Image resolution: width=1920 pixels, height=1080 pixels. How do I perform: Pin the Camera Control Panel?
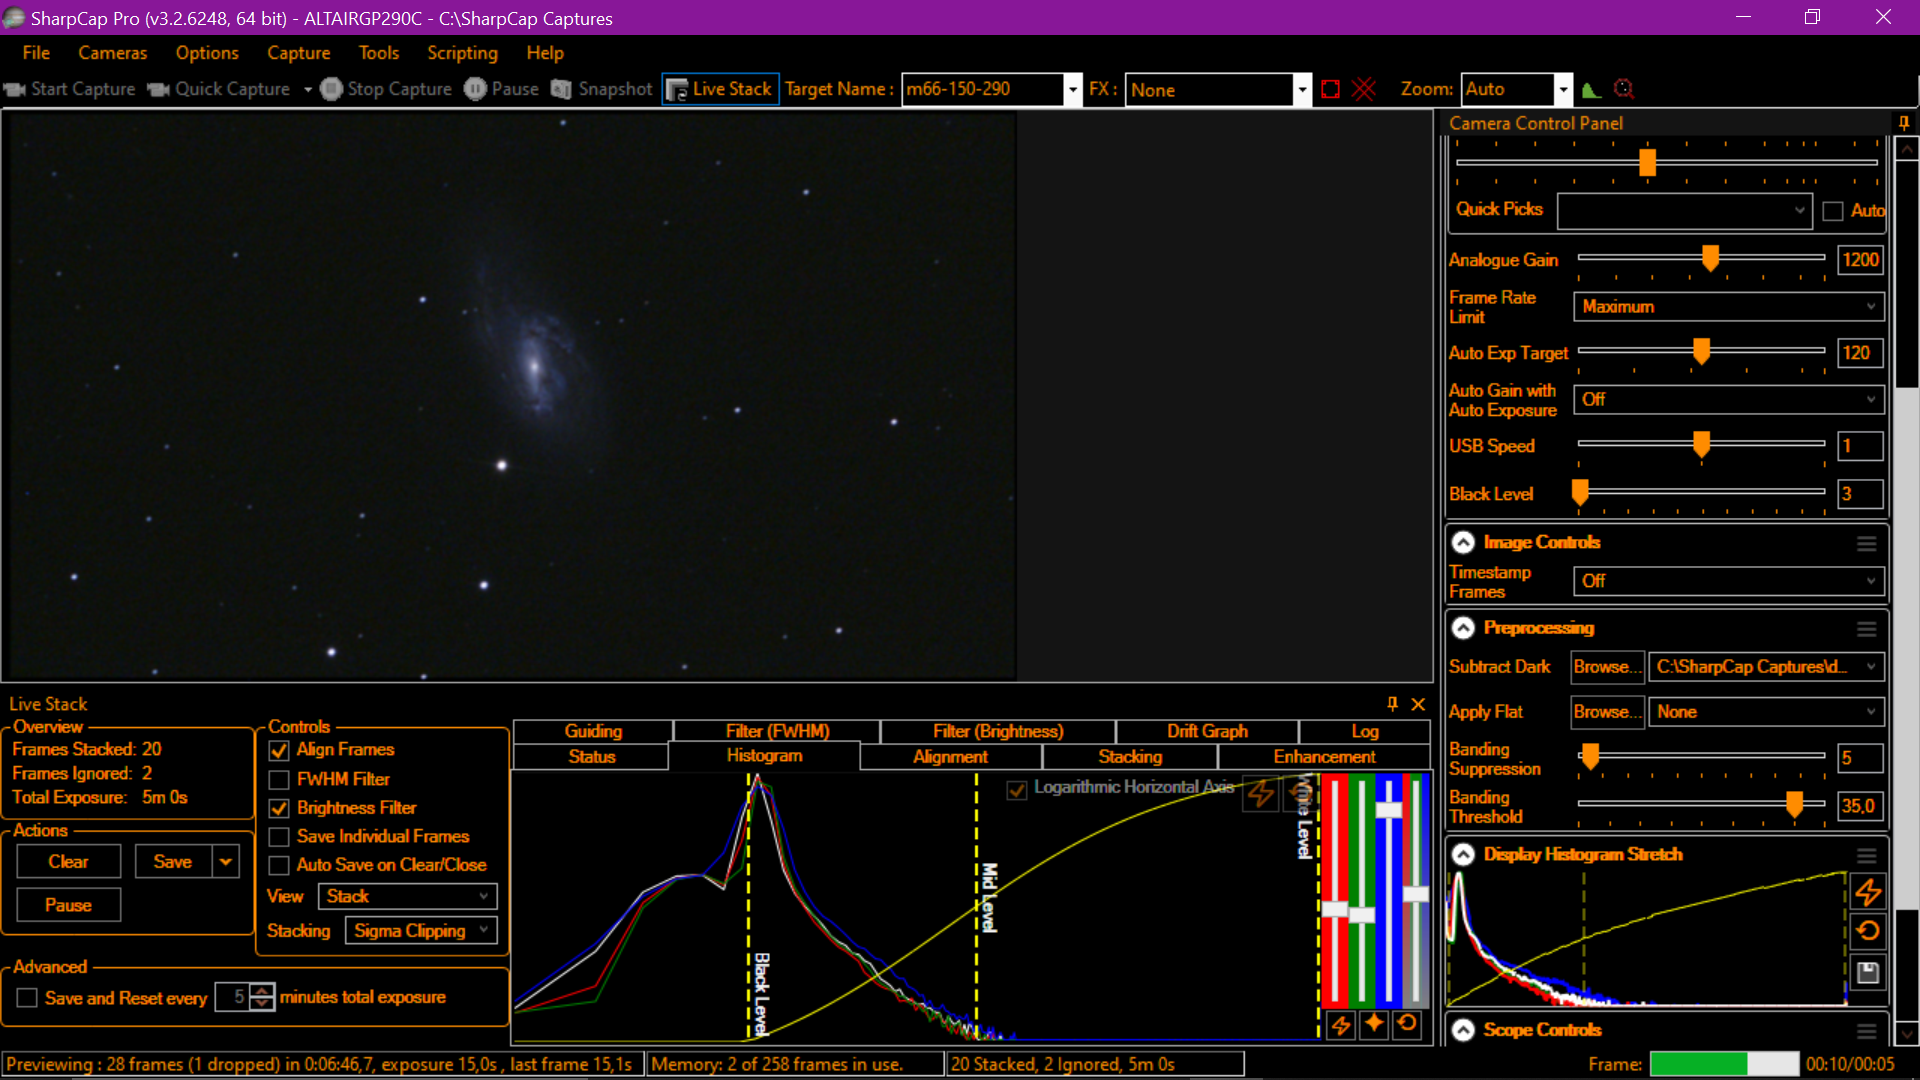coord(1904,122)
